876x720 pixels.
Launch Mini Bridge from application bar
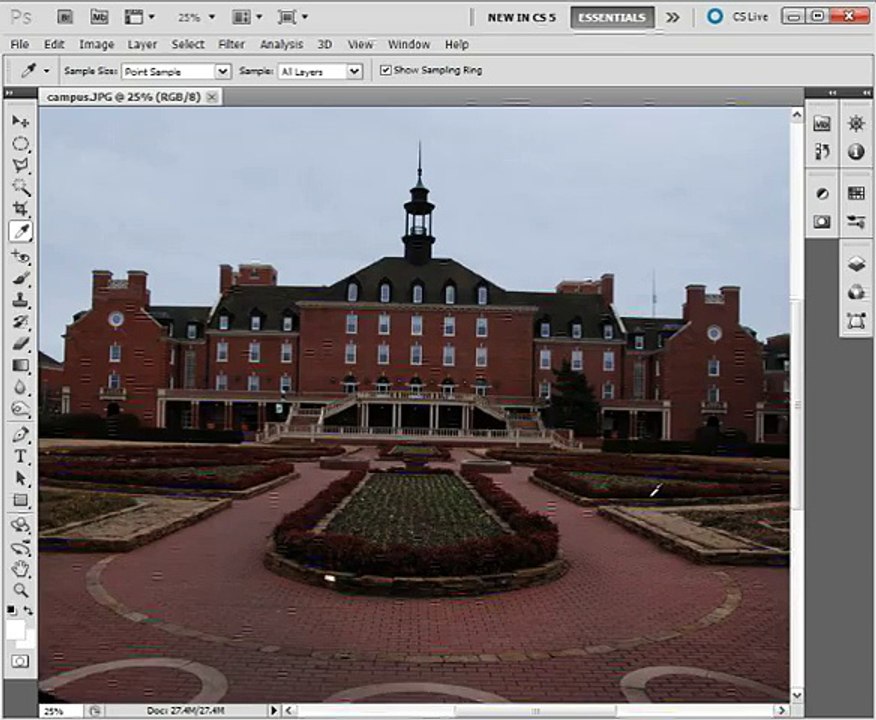pos(99,17)
